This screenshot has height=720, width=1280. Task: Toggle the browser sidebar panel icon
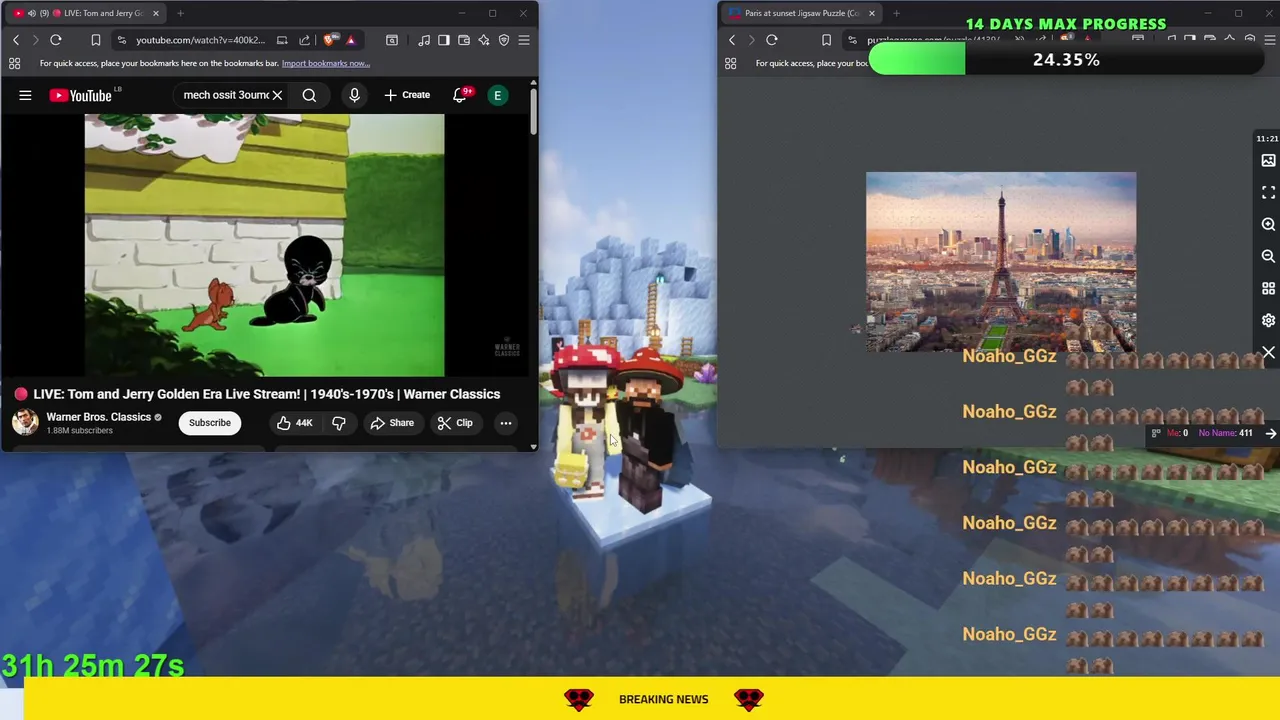point(444,40)
